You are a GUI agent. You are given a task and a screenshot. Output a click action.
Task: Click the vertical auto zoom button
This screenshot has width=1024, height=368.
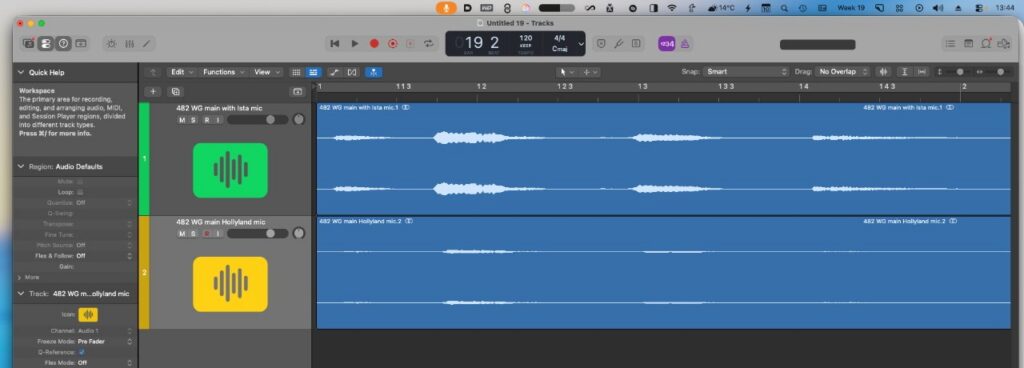[x=904, y=72]
